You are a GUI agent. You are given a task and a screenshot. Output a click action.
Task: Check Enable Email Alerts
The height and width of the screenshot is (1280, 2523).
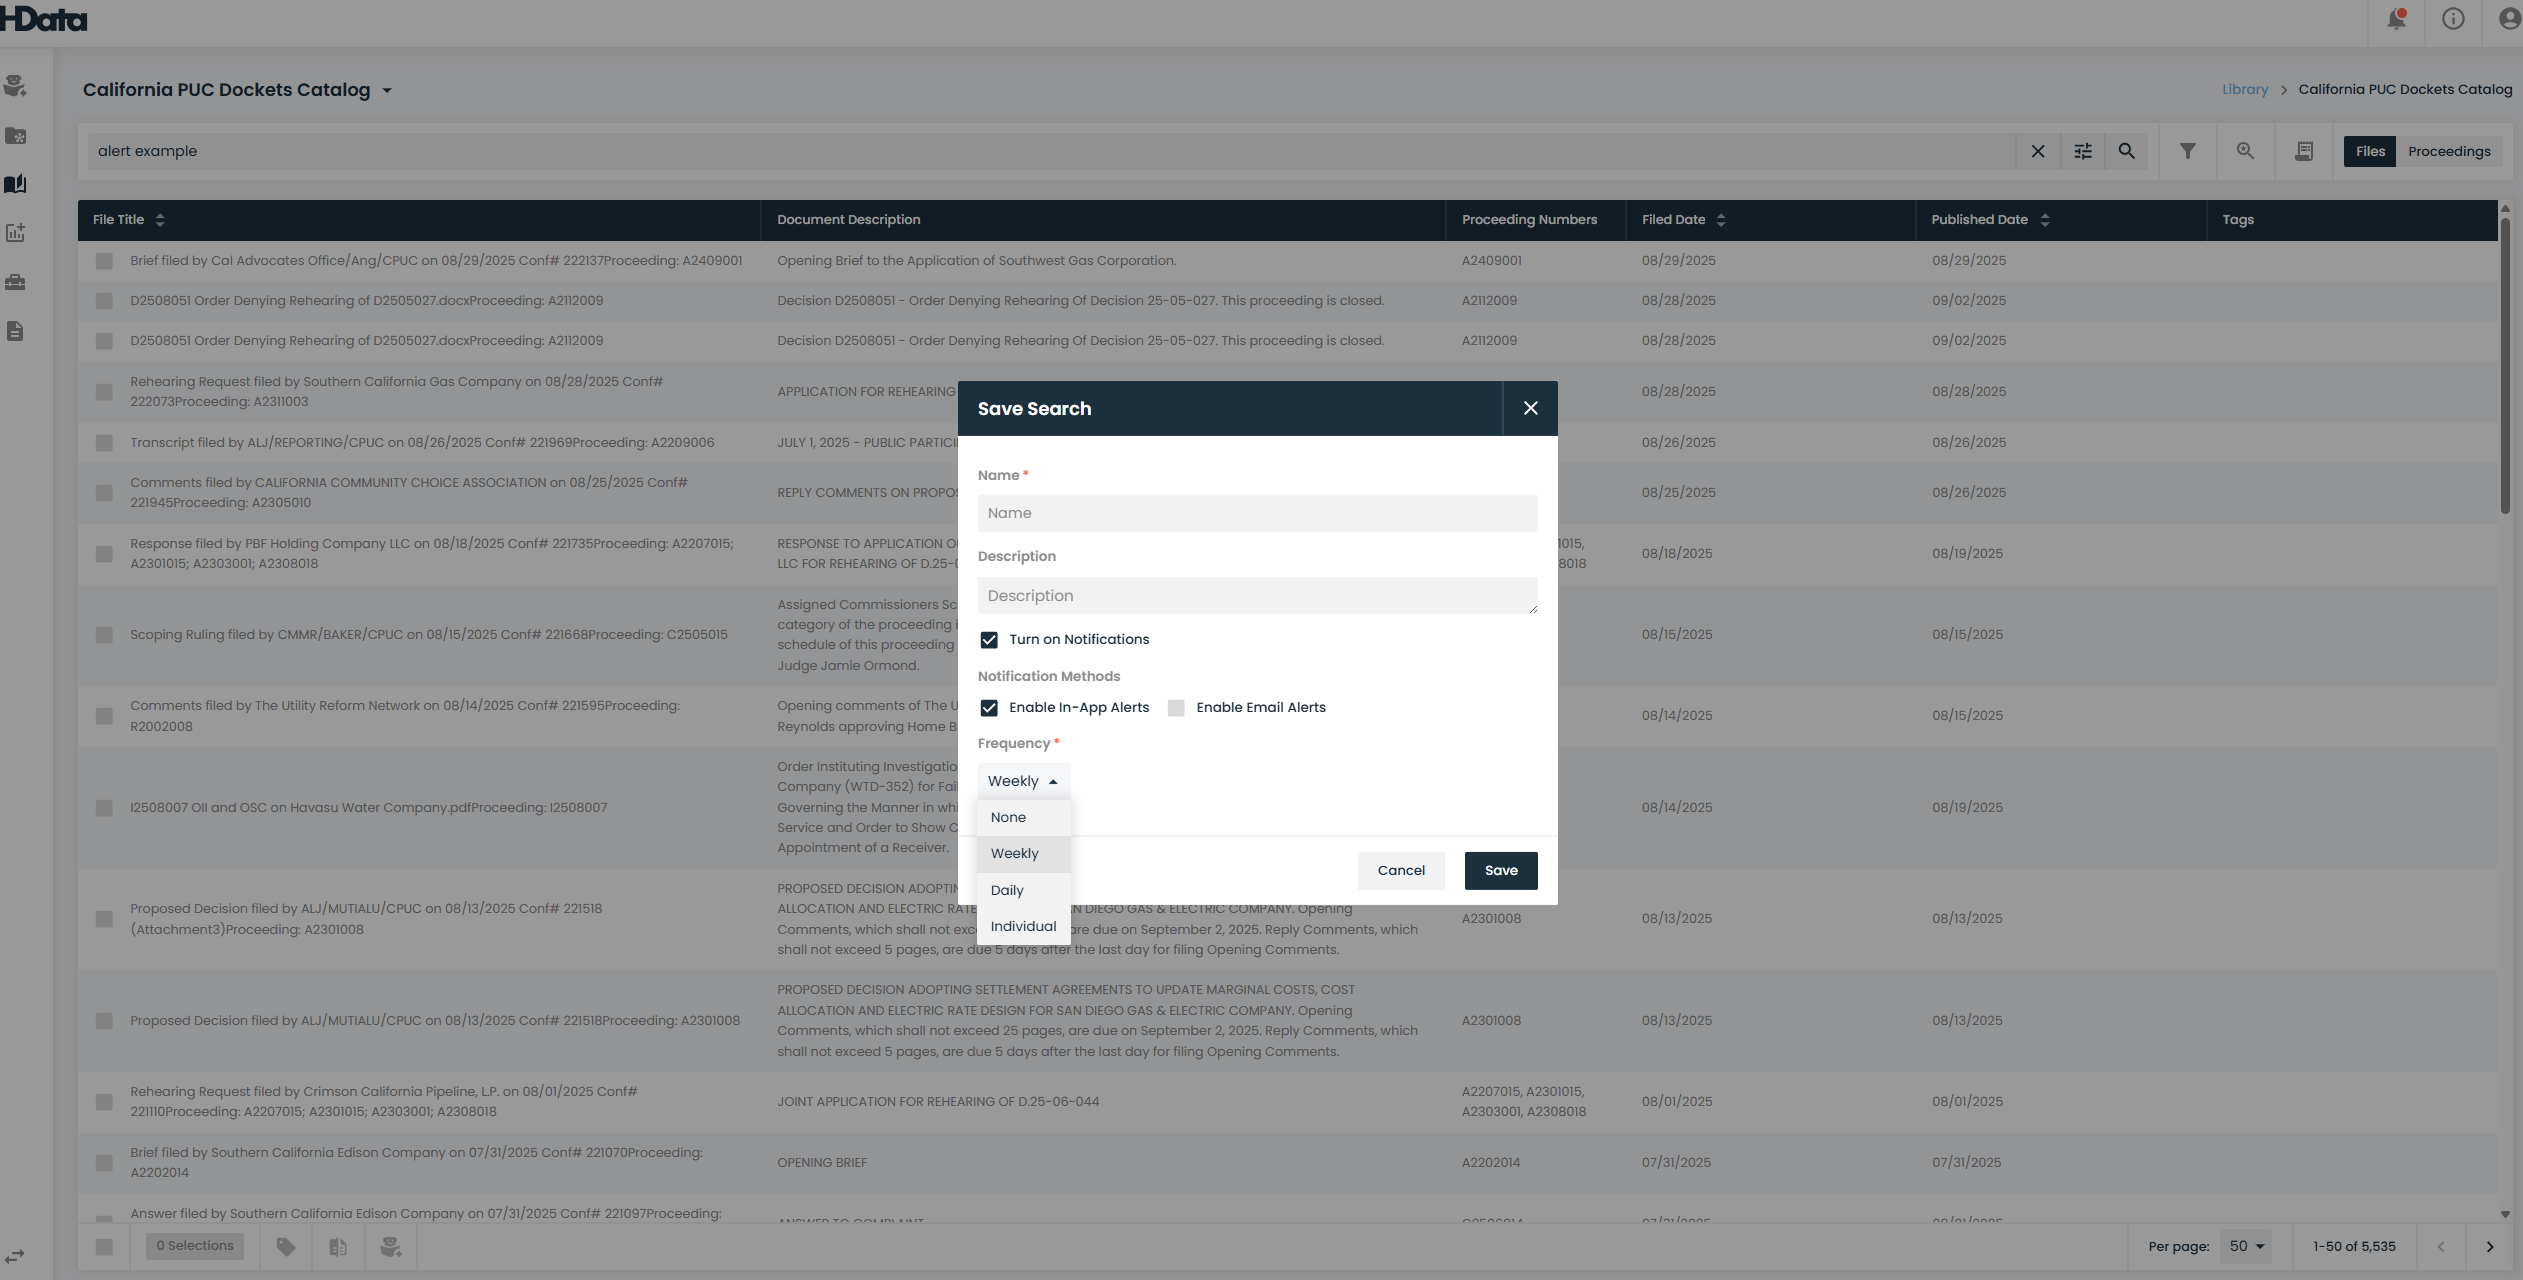[1176, 708]
